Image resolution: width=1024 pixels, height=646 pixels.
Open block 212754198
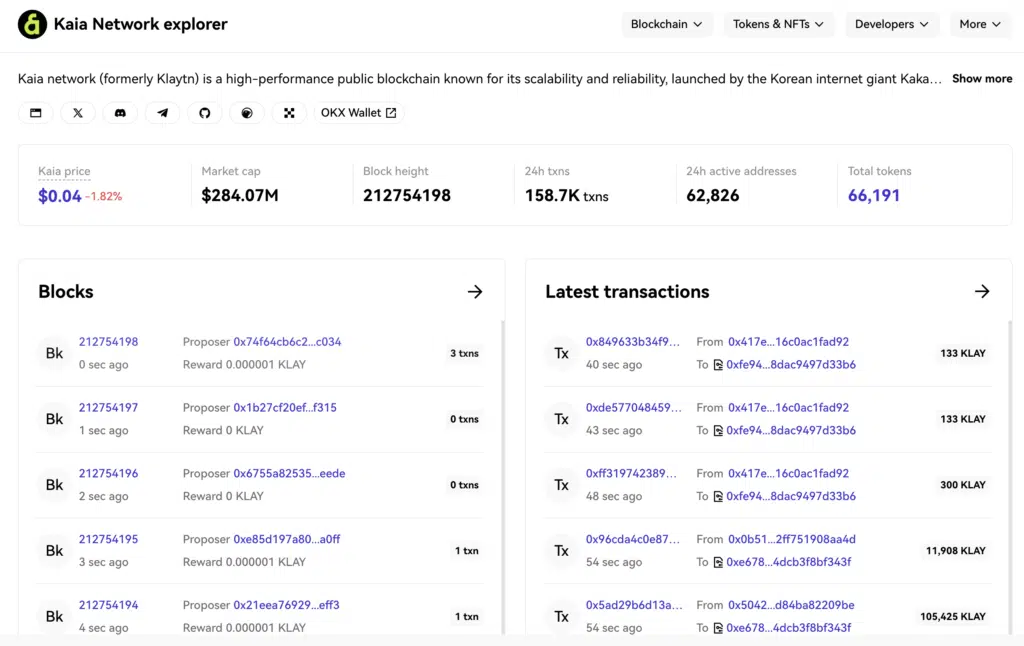pyautogui.click(x=108, y=342)
